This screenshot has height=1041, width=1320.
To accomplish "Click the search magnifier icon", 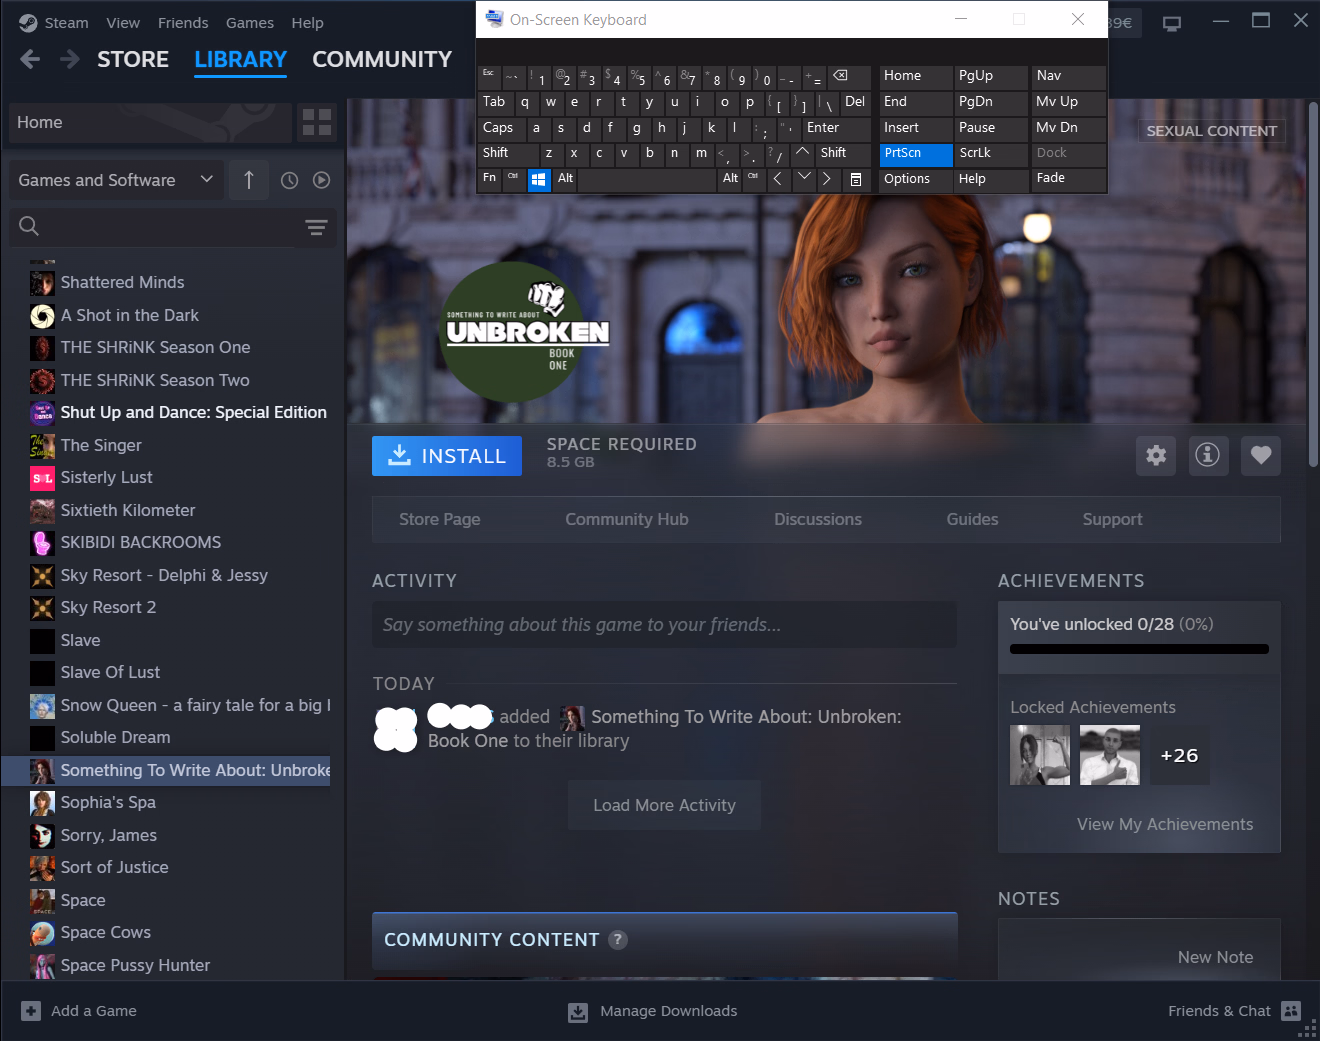I will click(29, 226).
